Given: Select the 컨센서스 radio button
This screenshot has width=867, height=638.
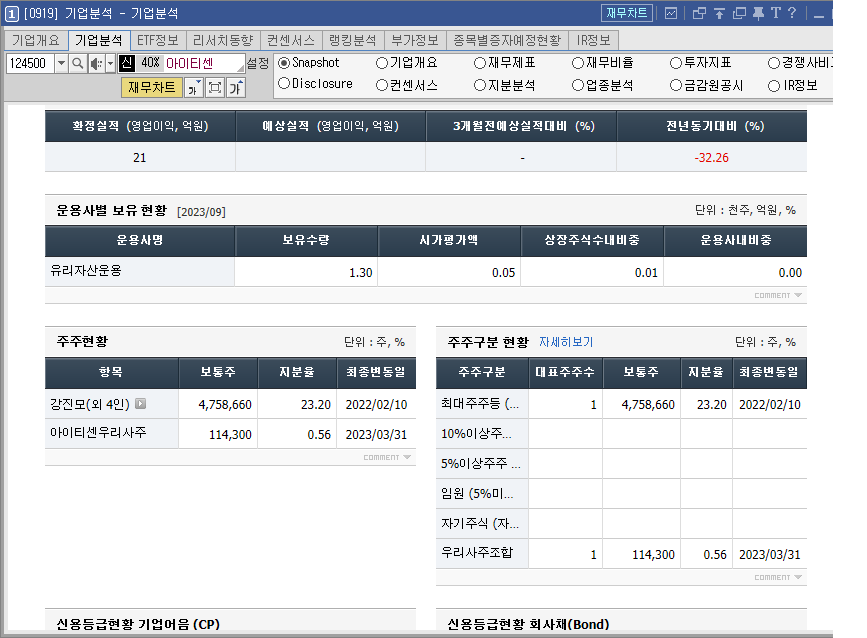Looking at the screenshot, I should coord(382,85).
